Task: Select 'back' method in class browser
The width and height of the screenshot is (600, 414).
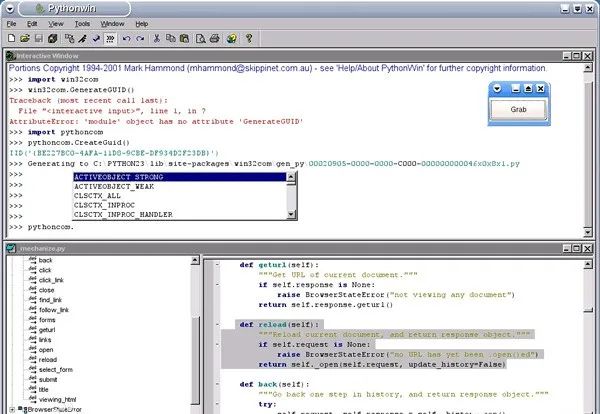Action: [46, 260]
